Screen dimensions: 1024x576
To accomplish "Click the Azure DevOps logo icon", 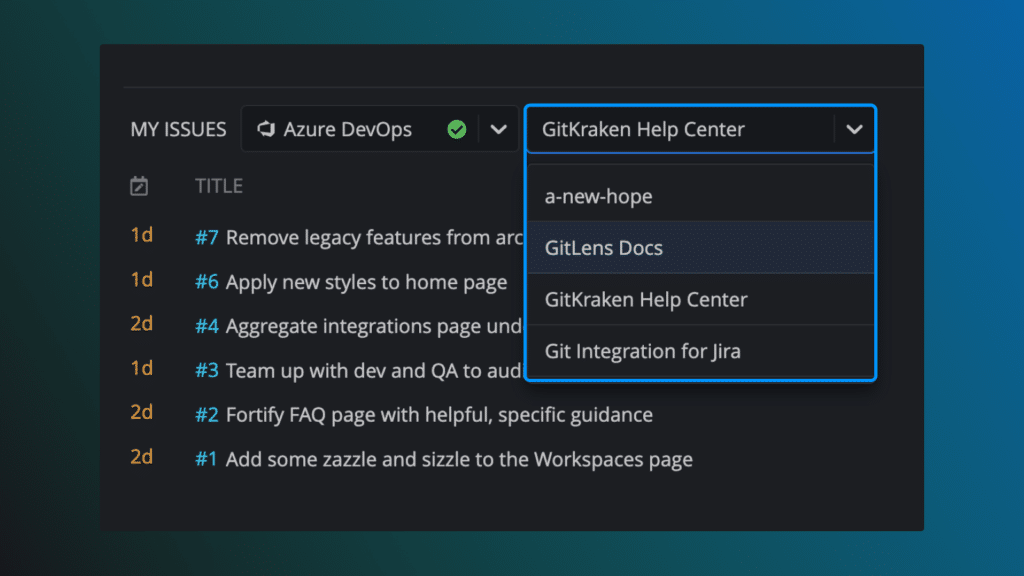I will [x=266, y=129].
